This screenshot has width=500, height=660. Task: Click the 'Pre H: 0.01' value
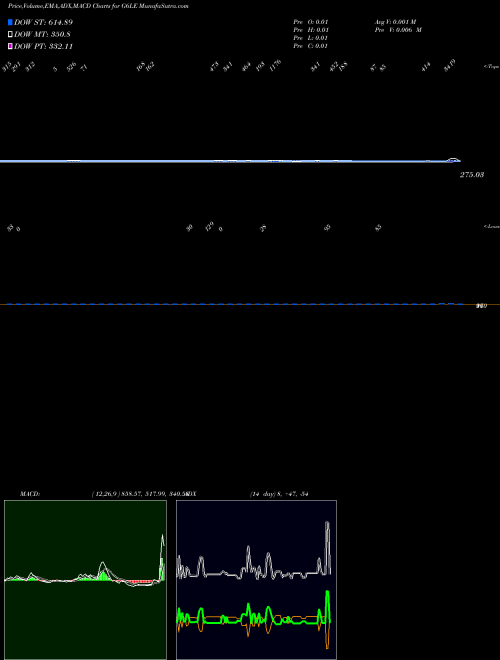point(311,30)
